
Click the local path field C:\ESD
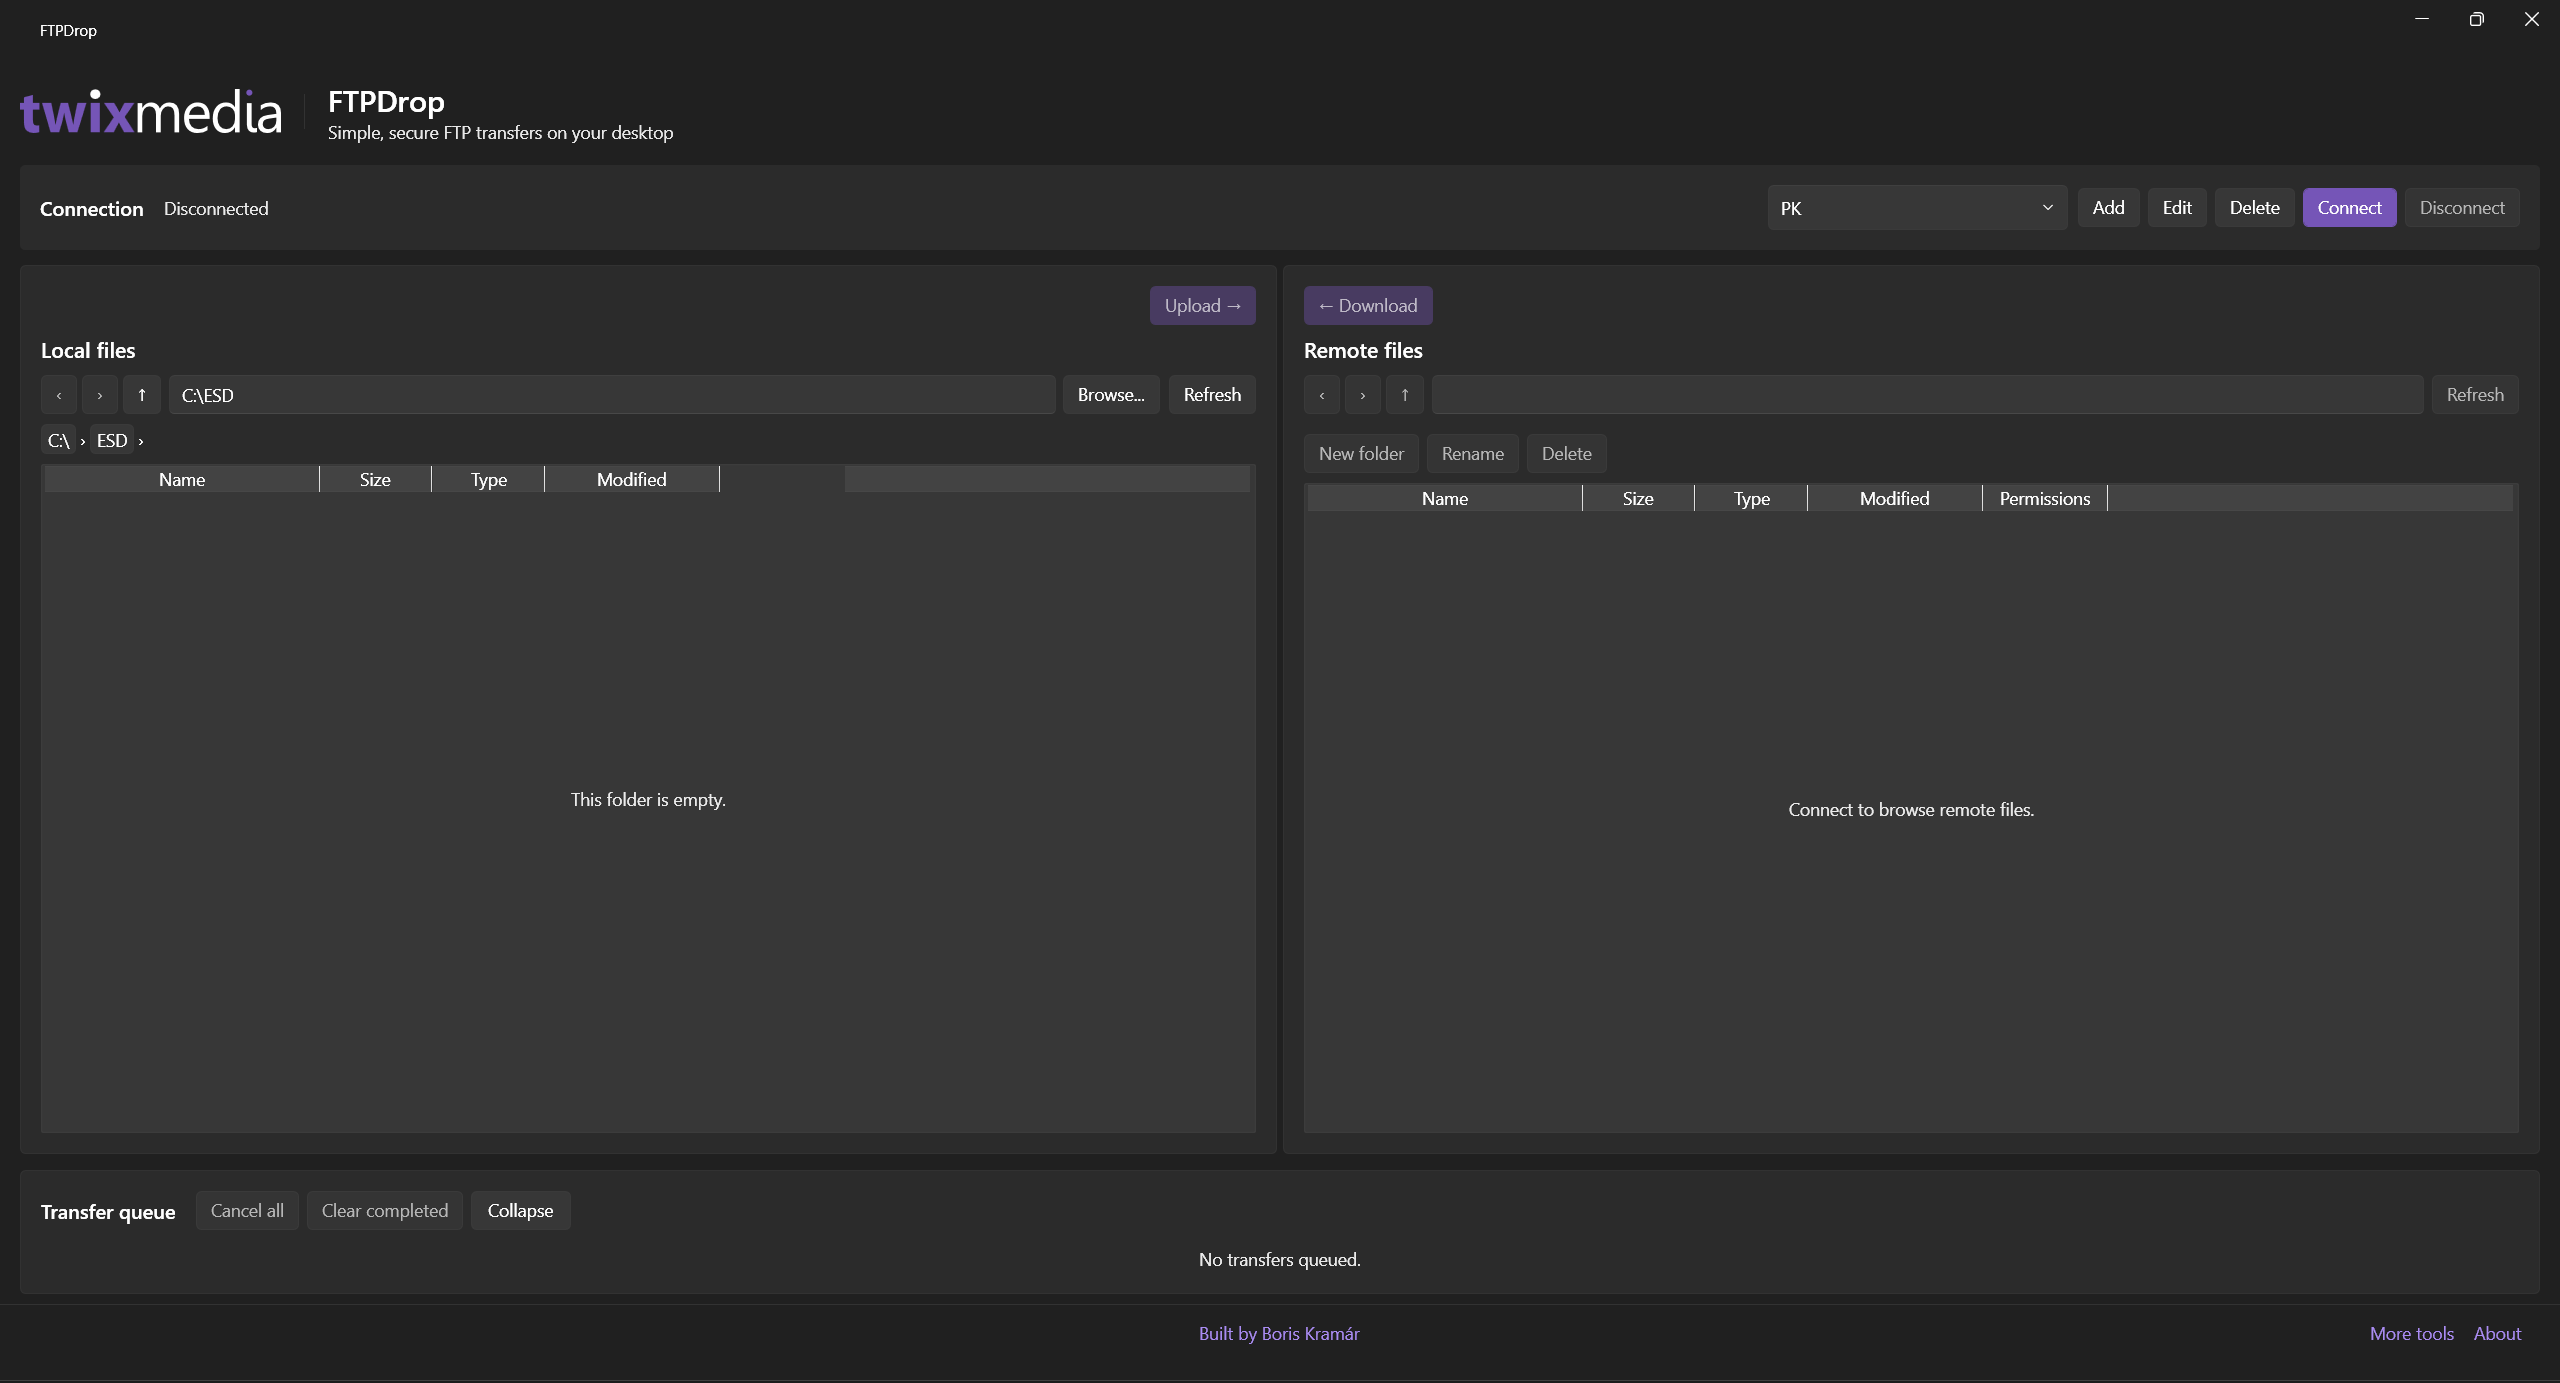point(612,395)
